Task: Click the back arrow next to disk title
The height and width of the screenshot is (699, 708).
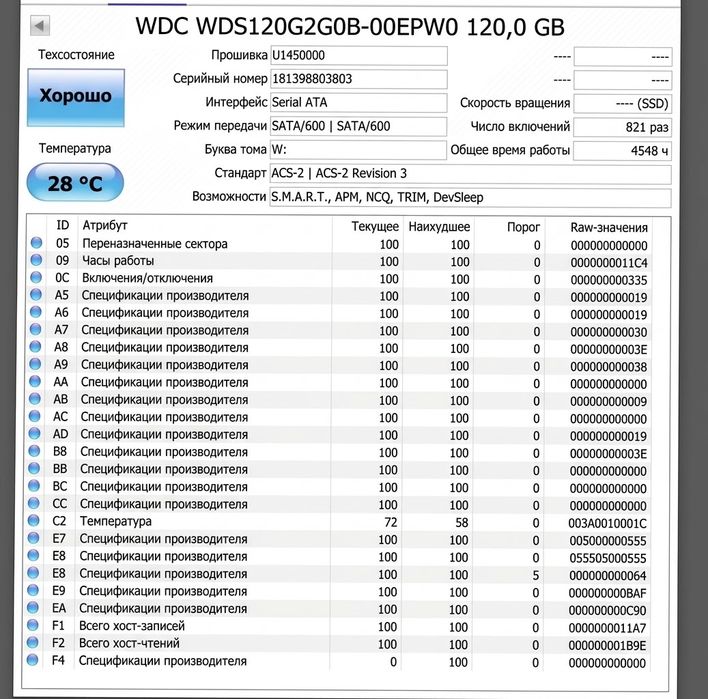Action: click(40, 26)
